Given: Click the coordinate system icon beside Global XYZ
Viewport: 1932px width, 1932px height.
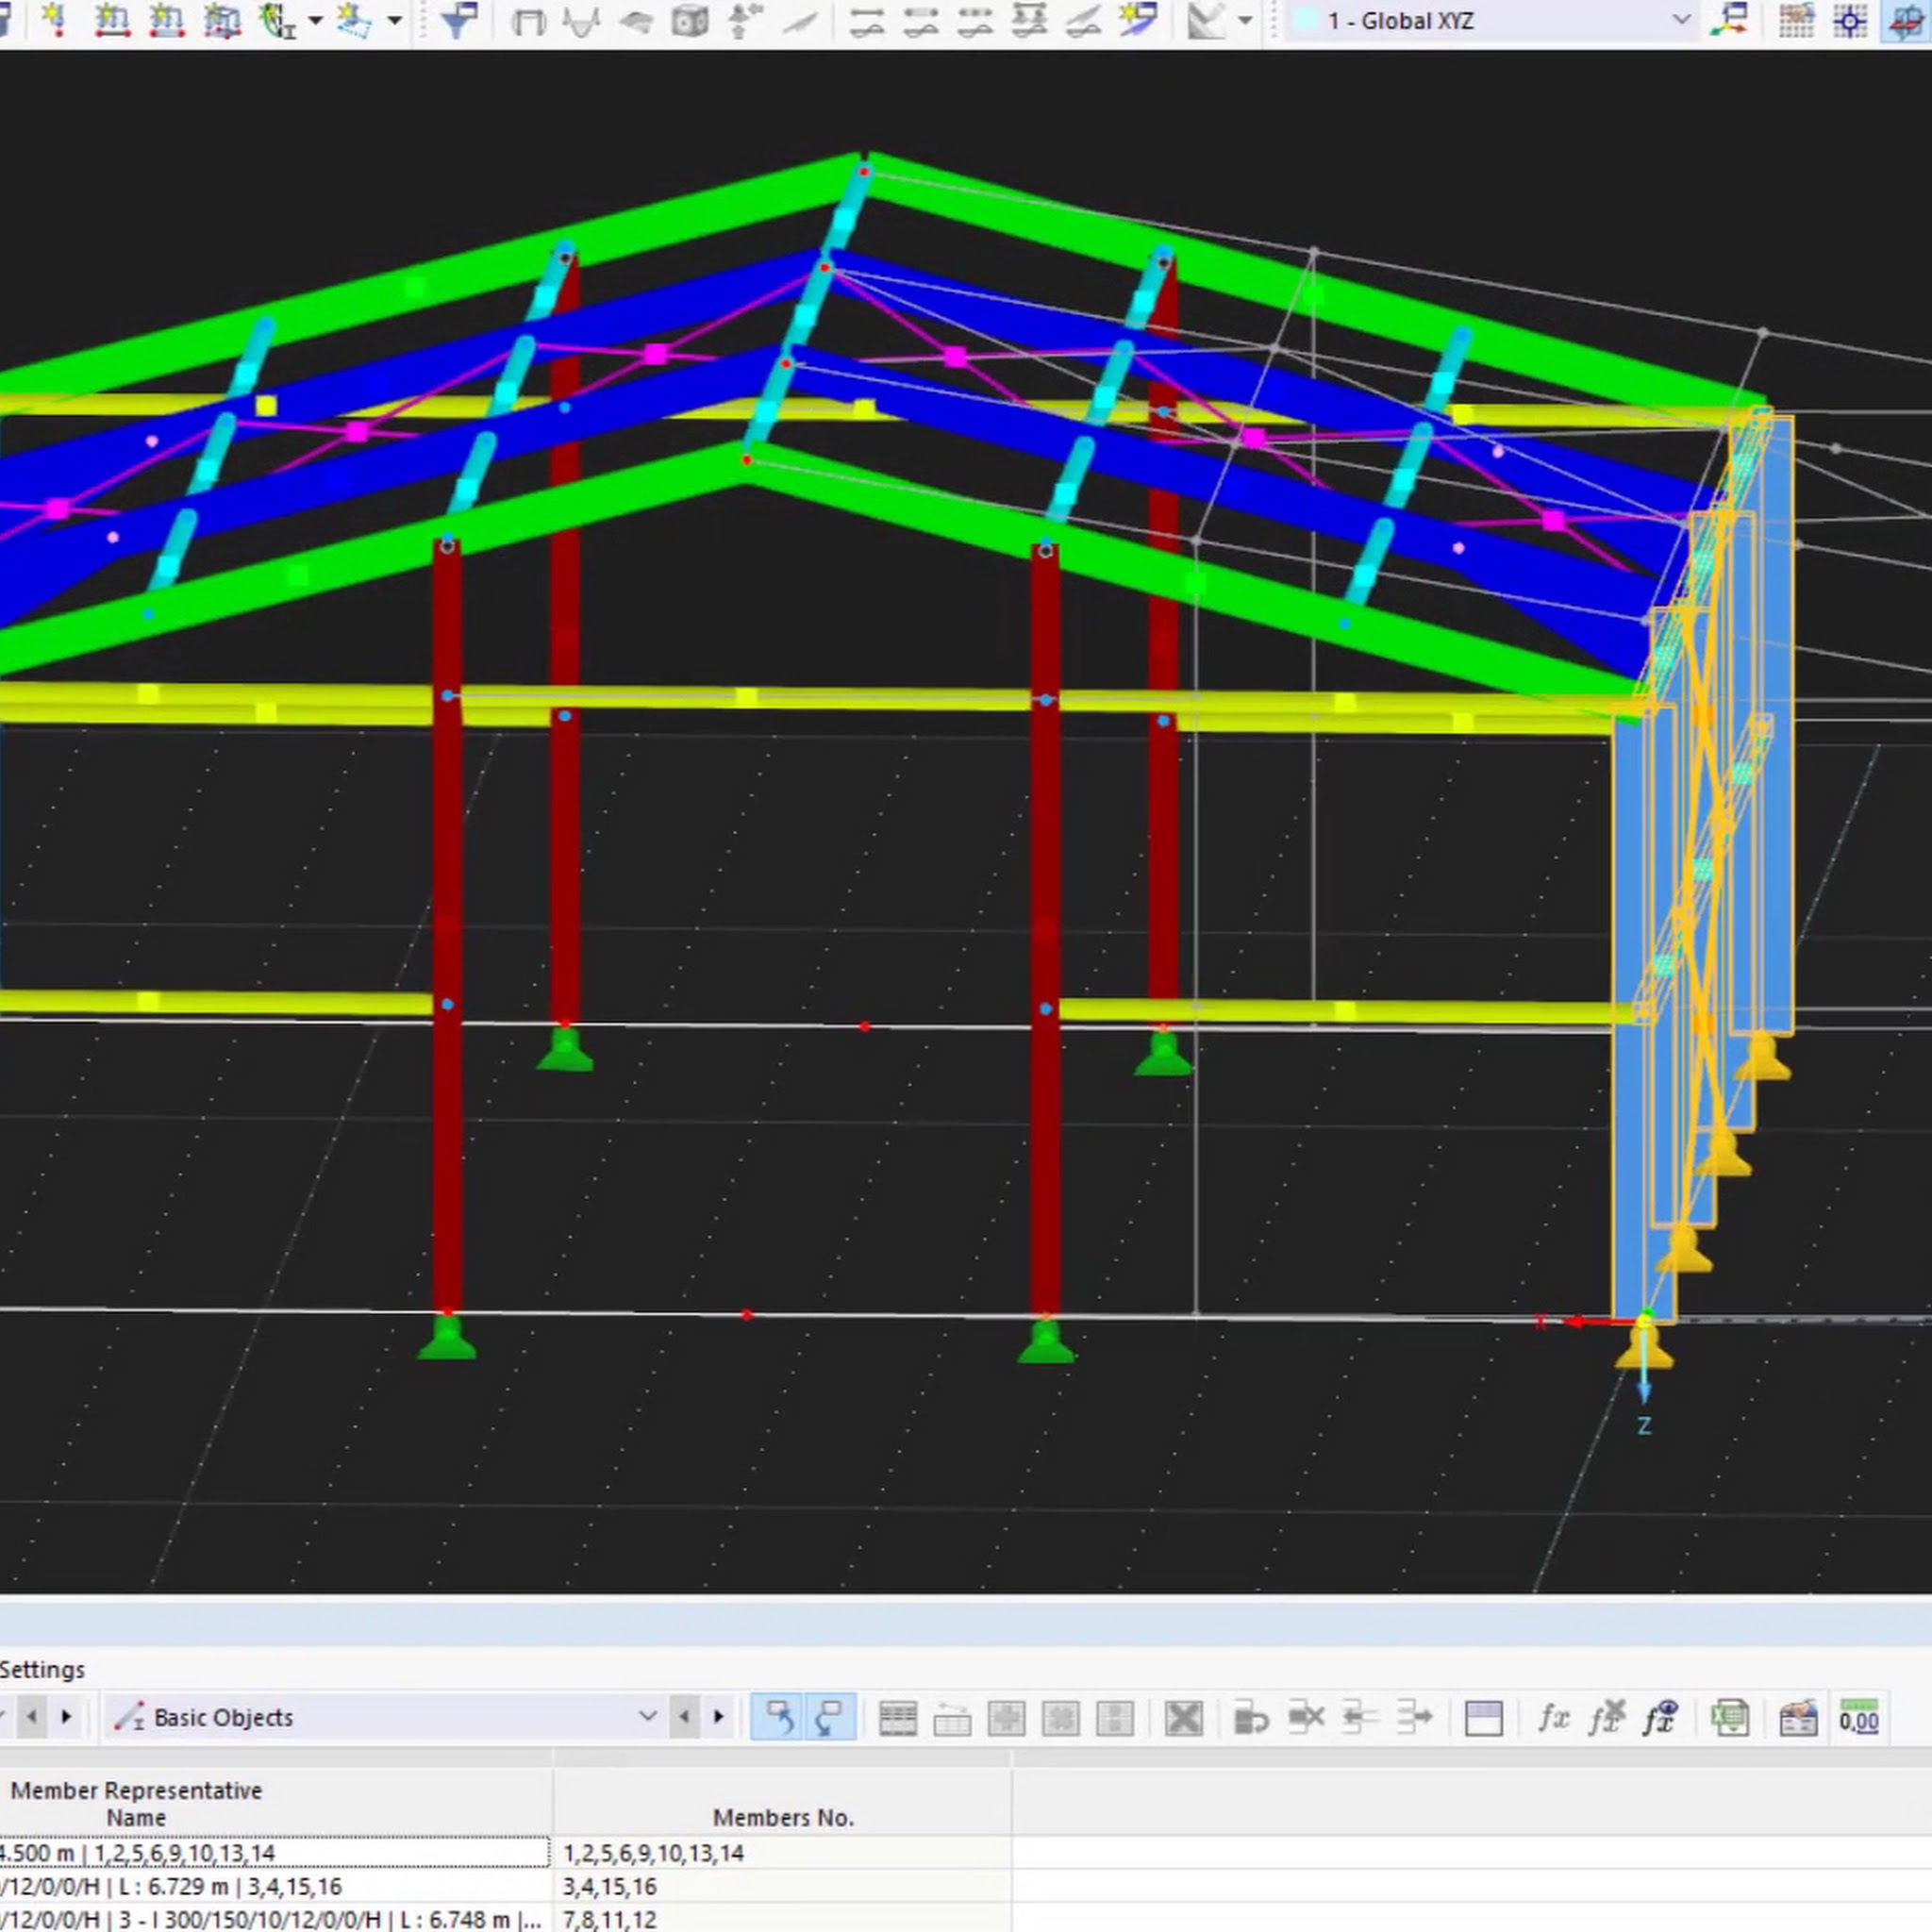Looking at the screenshot, I should coord(1729,21).
